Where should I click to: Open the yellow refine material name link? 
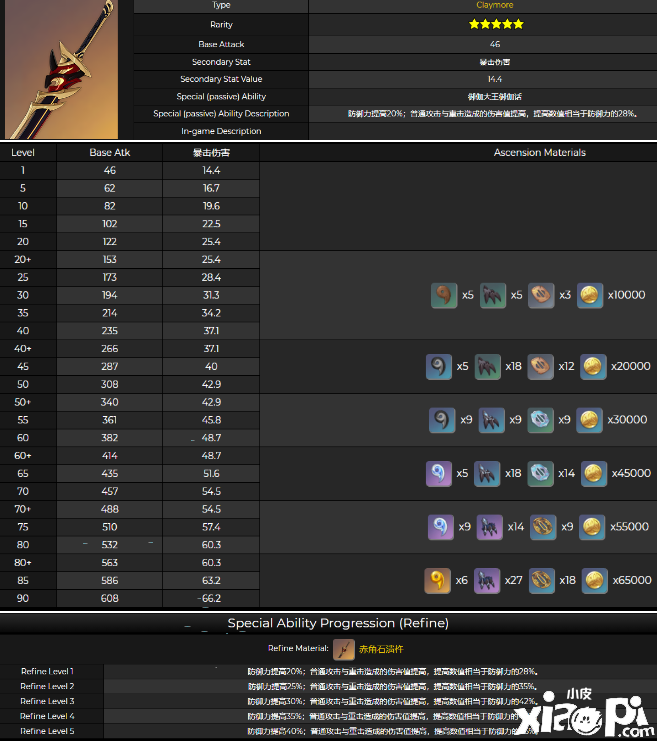[381, 649]
